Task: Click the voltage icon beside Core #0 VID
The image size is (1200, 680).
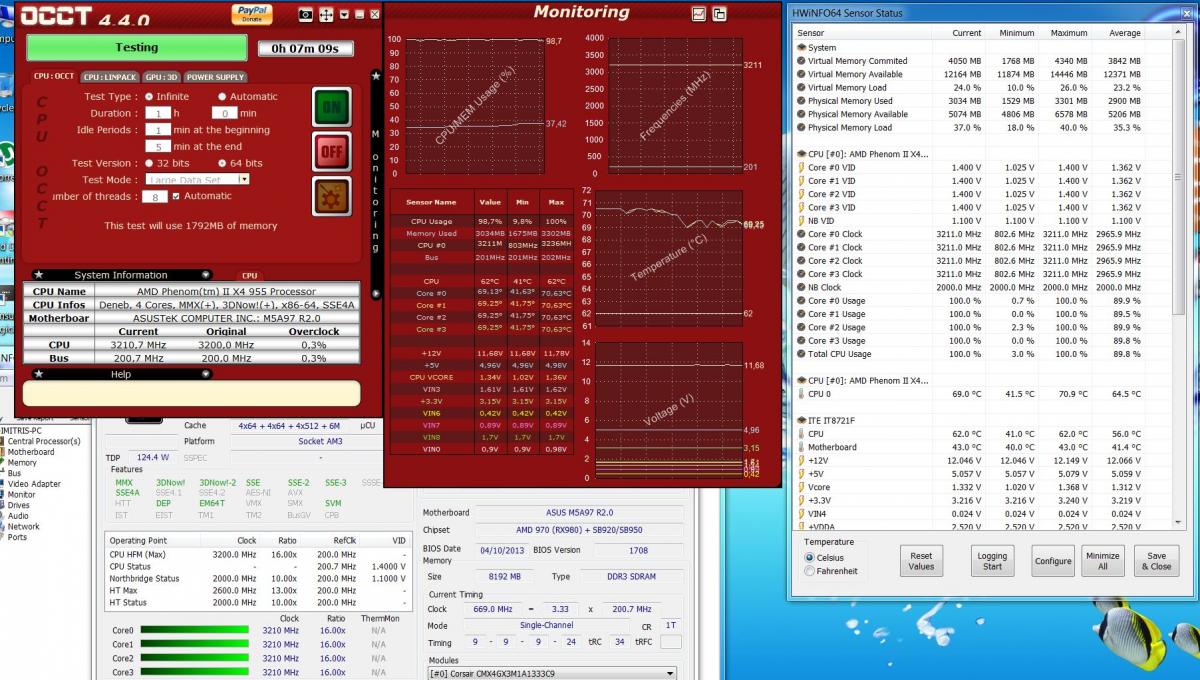Action: (x=801, y=167)
